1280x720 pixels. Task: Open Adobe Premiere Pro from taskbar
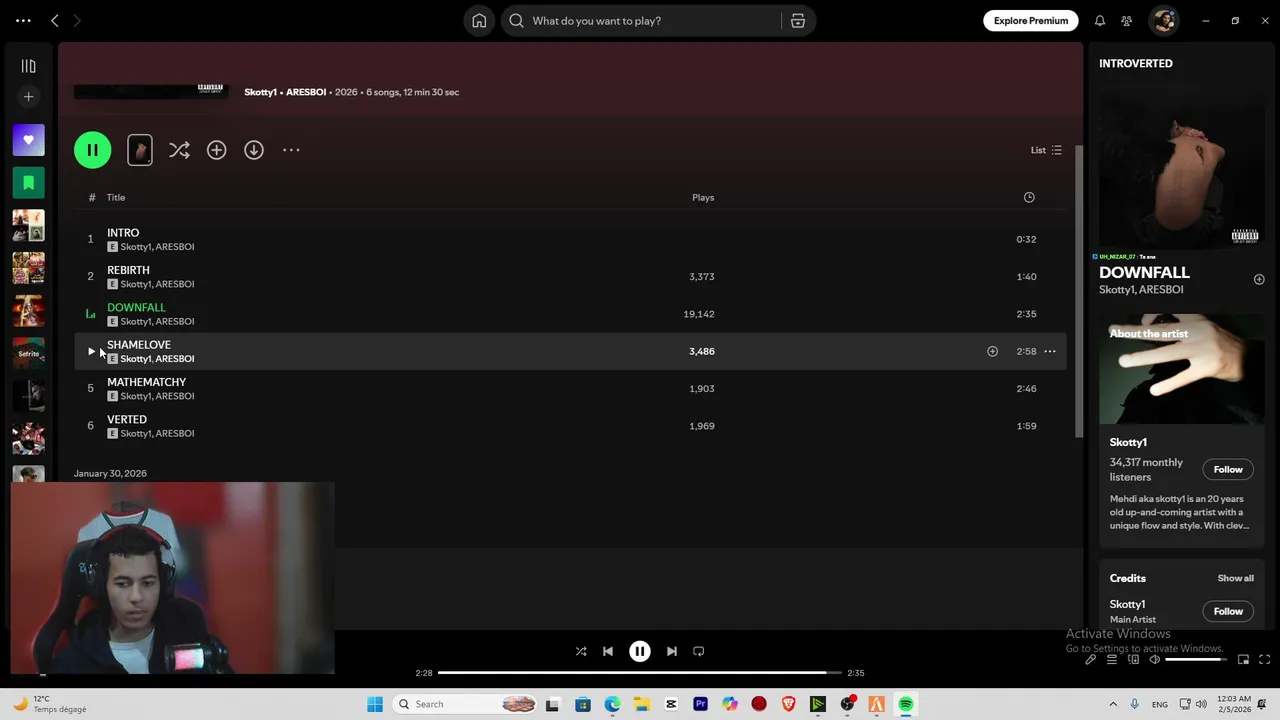pyautogui.click(x=700, y=704)
